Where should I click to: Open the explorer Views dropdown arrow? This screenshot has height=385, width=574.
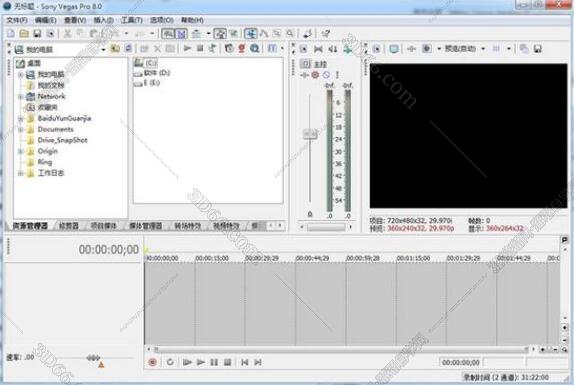point(282,48)
